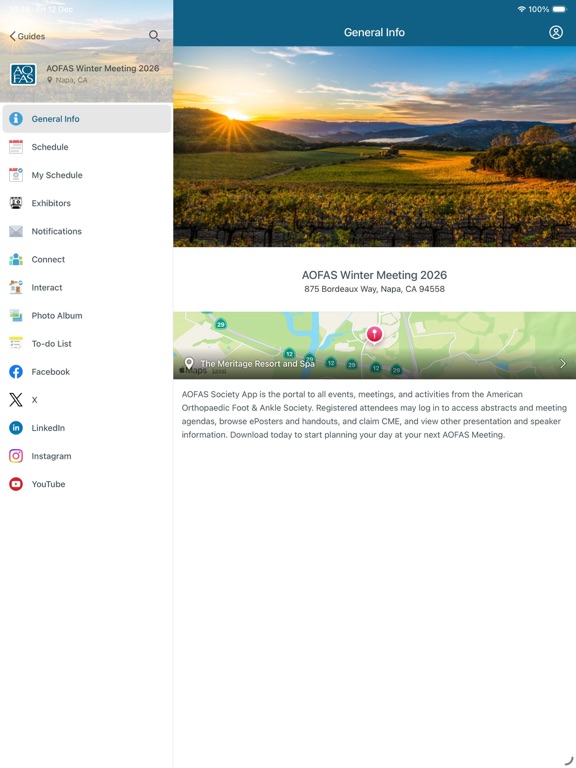Click the battery status icon

pos(559,9)
